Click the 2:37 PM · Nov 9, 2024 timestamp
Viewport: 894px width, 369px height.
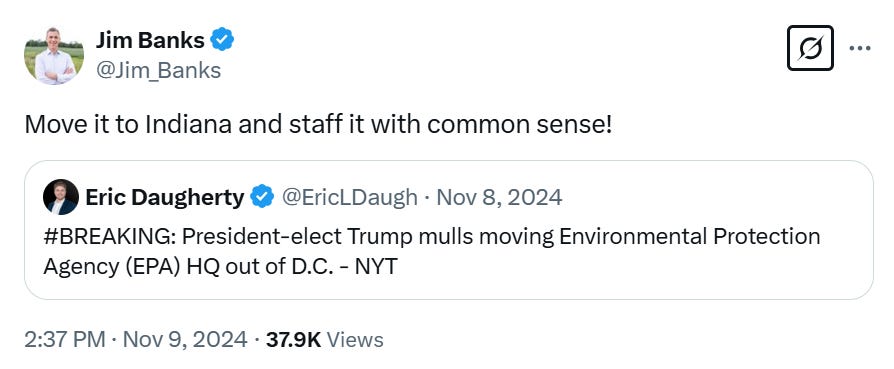click(136, 339)
